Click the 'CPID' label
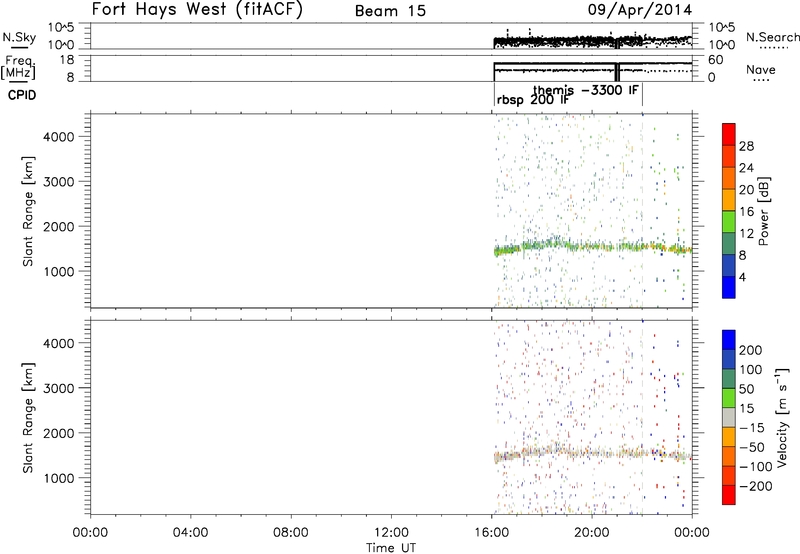Viewport: 800px width, 554px height. [22, 95]
